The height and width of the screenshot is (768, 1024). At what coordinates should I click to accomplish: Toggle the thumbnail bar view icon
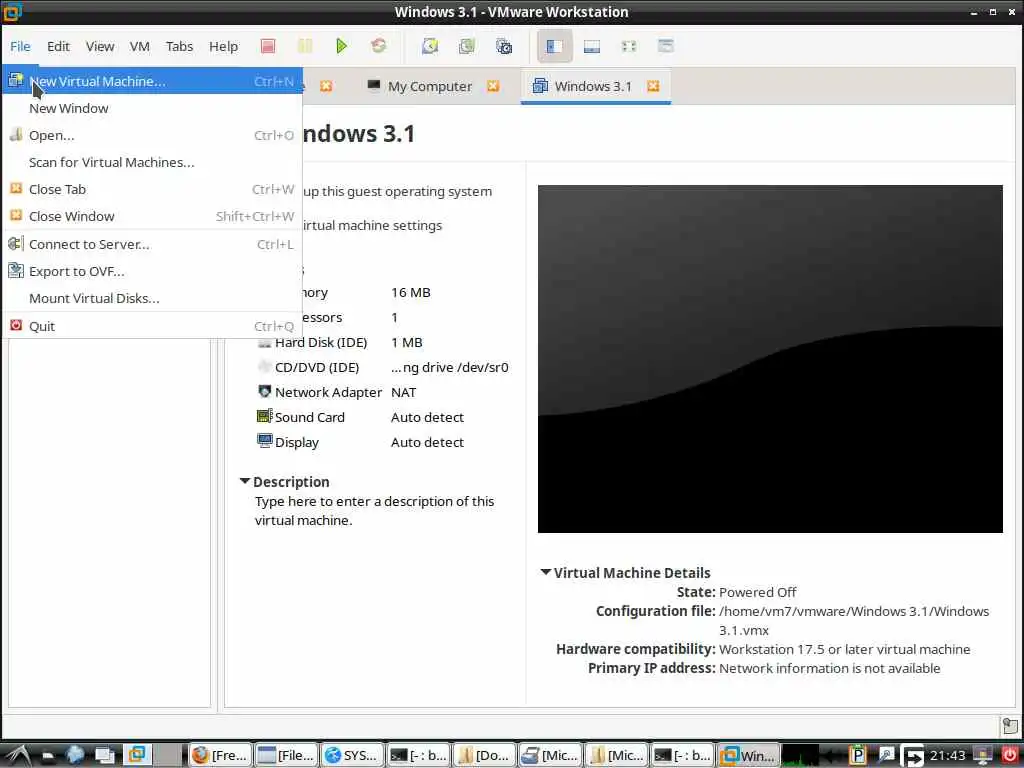coord(592,46)
